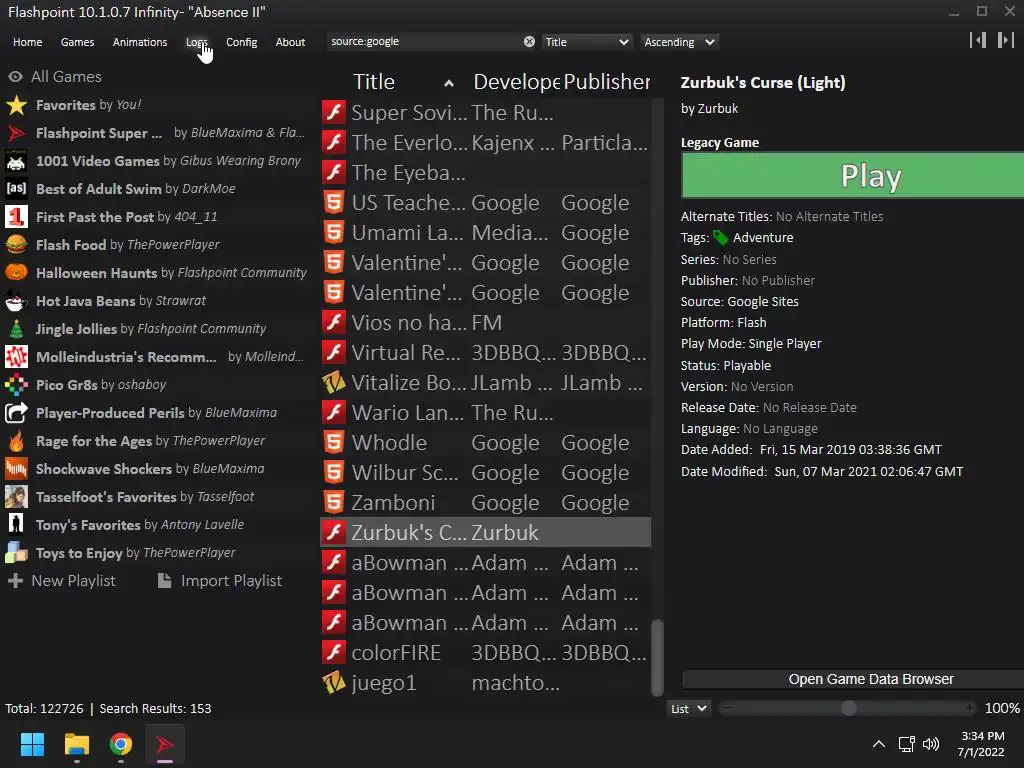The image size is (1024, 768).
Task: Open Tony's Favorites playlist icon
Action: (x=16, y=525)
